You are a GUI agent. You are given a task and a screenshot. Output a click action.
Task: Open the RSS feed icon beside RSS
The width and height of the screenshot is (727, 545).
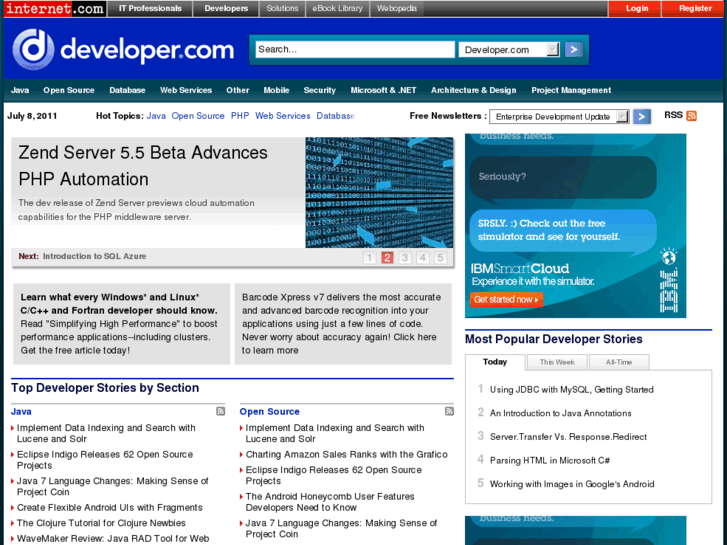tap(691, 115)
